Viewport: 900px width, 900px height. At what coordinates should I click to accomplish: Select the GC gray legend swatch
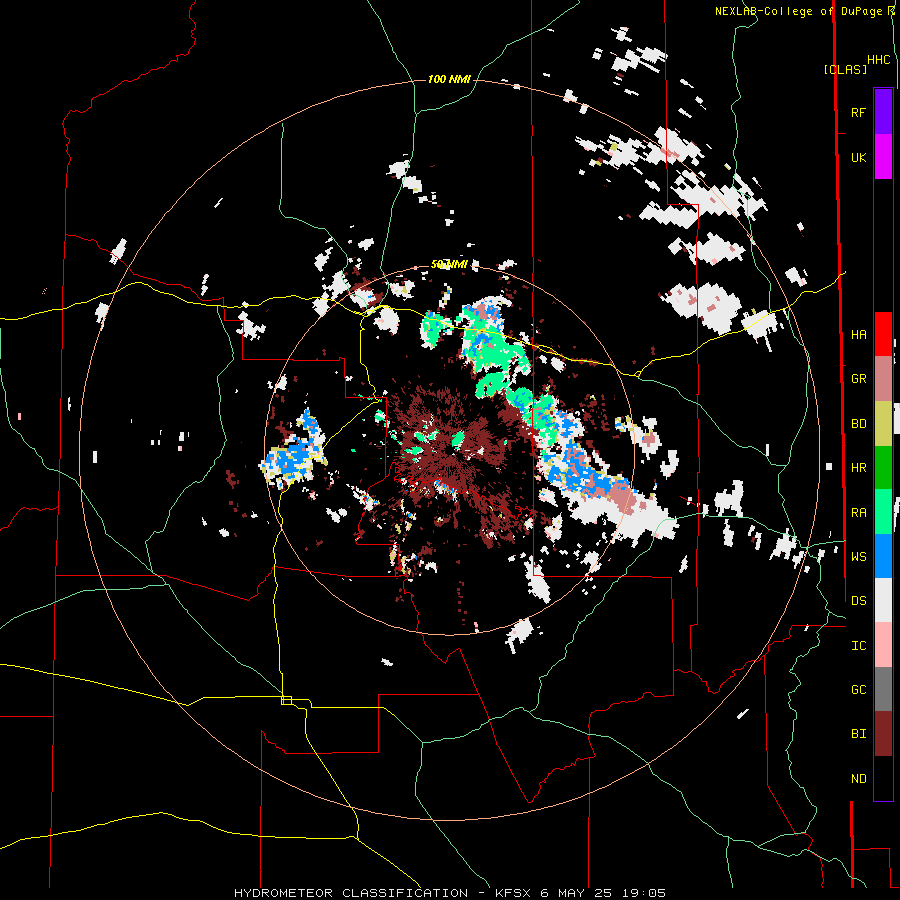point(883,689)
